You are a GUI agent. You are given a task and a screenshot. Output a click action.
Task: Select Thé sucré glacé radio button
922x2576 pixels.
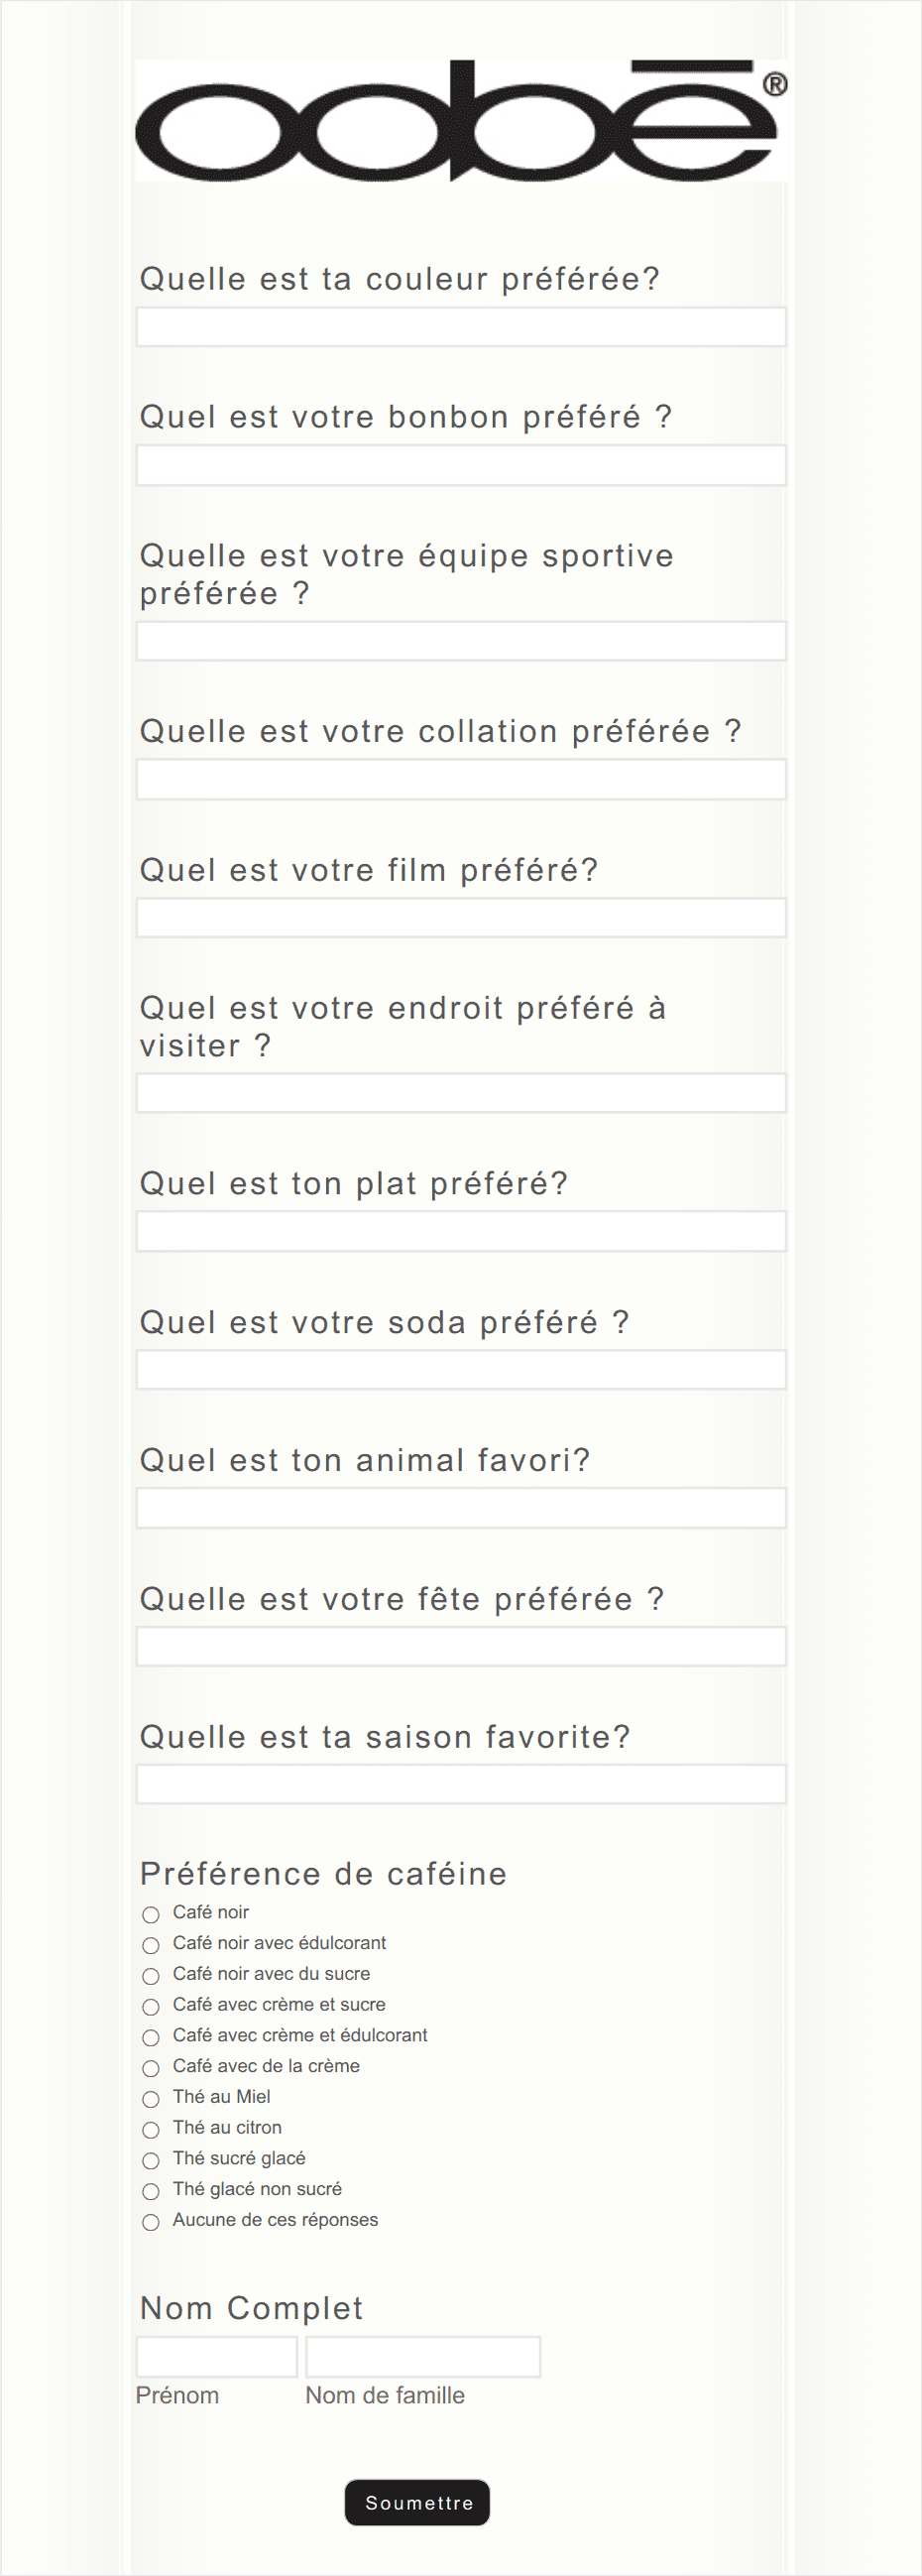point(151,2160)
